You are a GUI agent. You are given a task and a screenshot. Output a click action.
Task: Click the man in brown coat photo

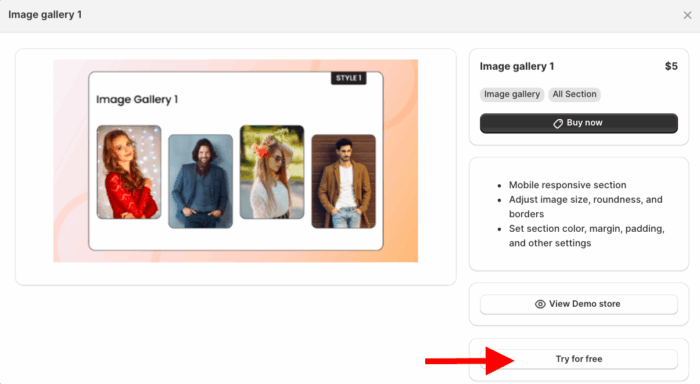[x=343, y=181]
